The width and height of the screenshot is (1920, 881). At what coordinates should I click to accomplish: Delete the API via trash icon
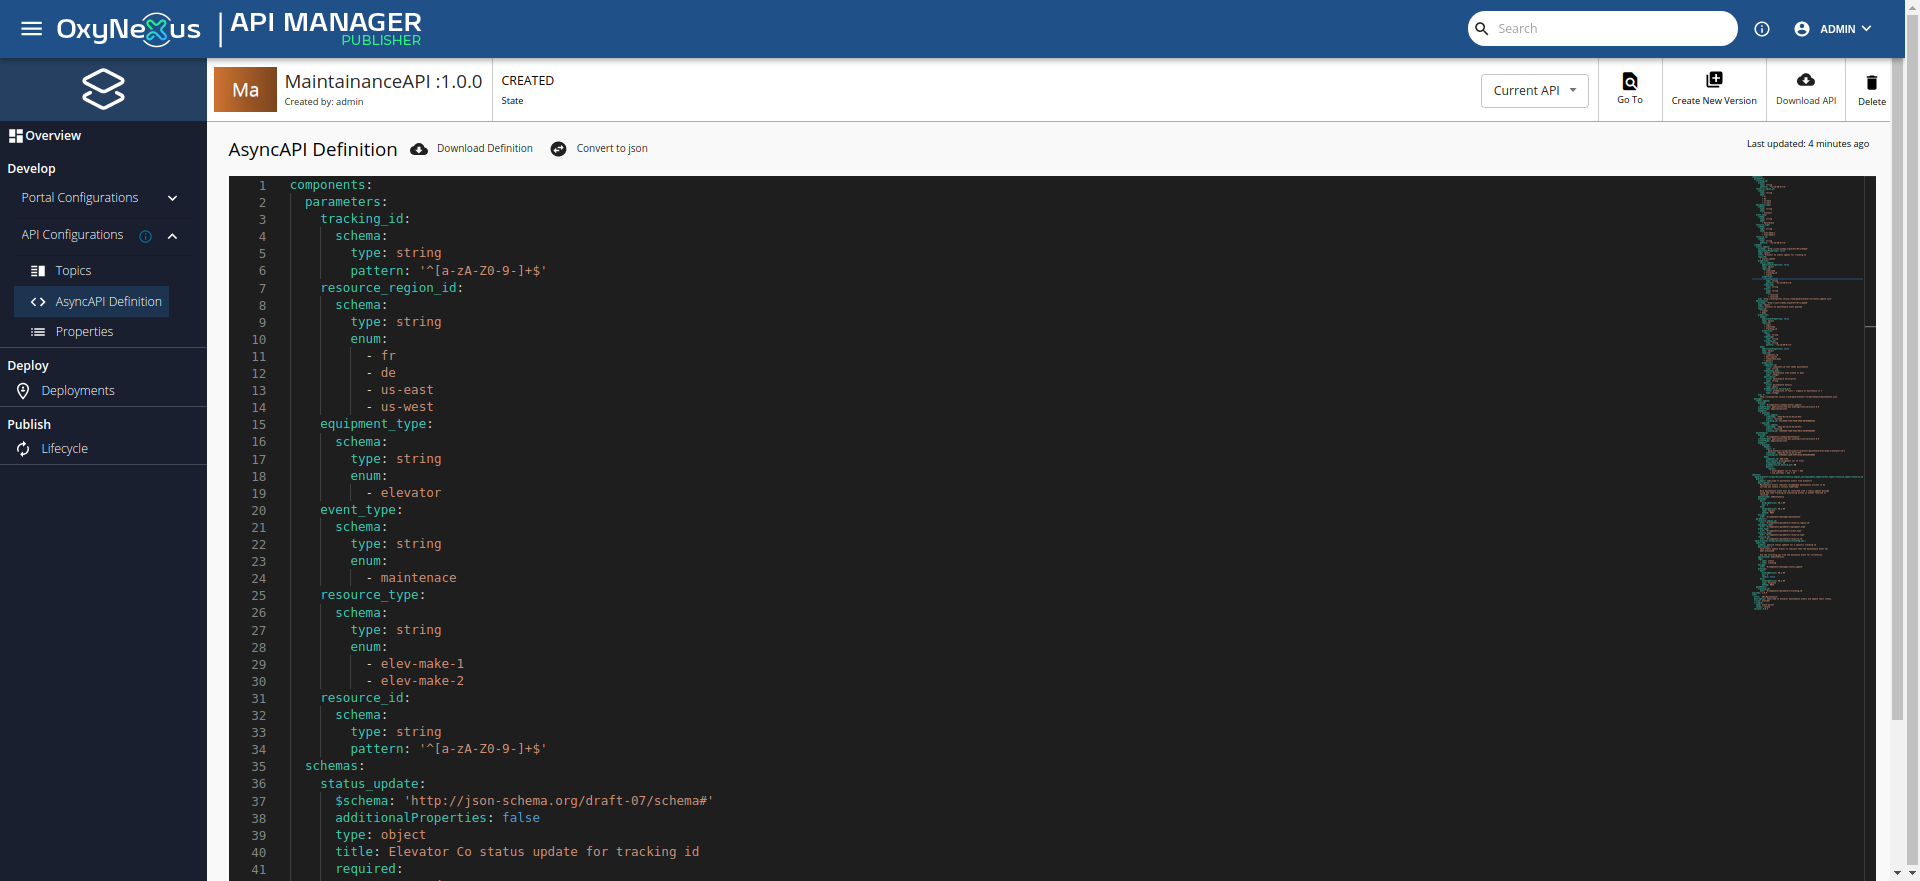tap(1872, 82)
